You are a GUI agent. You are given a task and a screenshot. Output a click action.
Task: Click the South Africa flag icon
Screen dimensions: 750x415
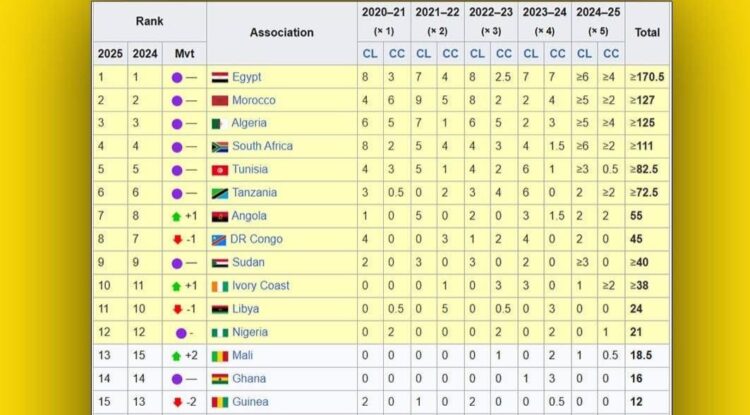coord(220,146)
